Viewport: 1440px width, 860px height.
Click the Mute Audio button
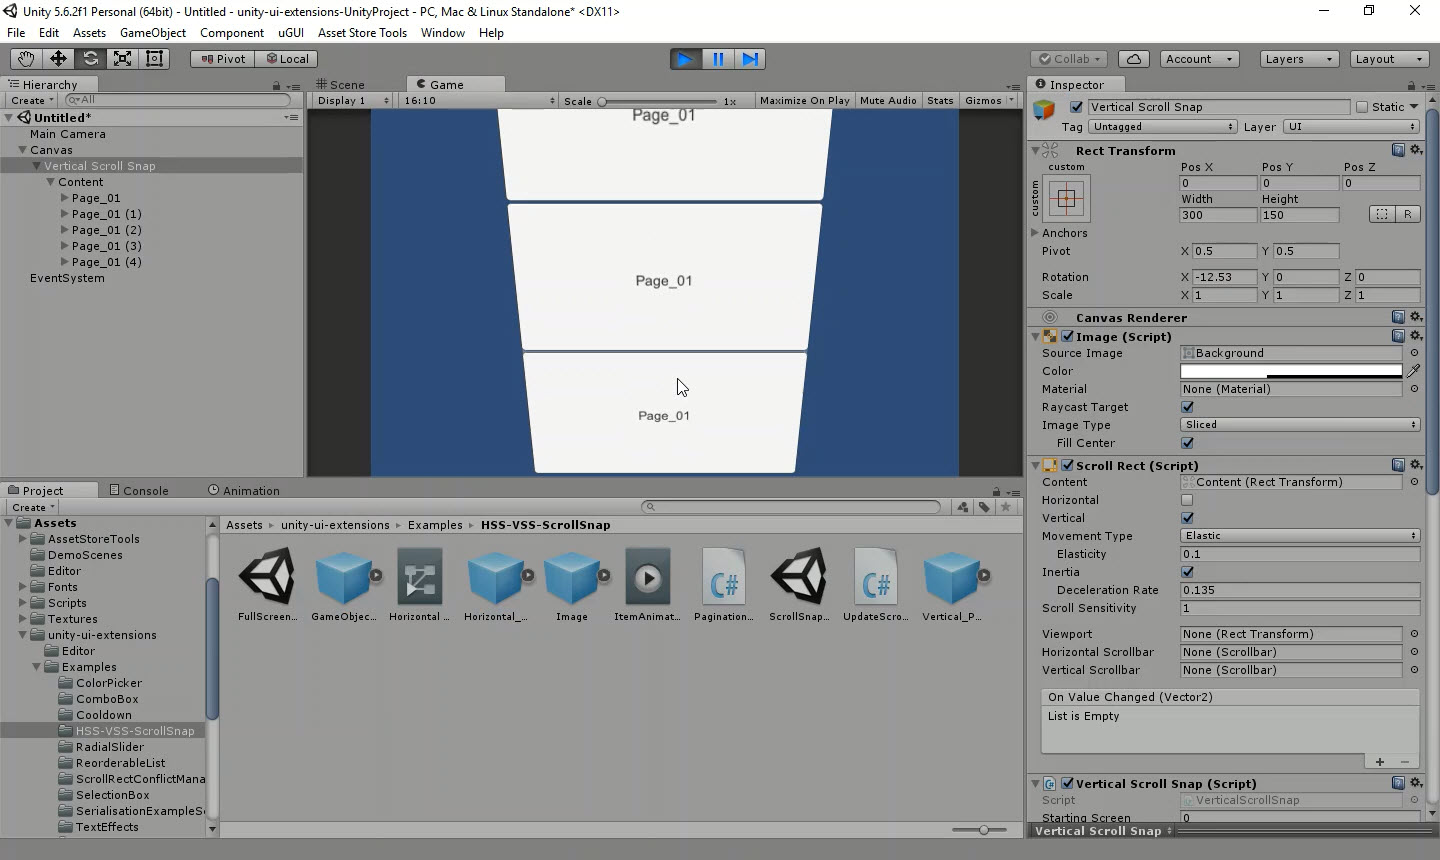[888, 100]
